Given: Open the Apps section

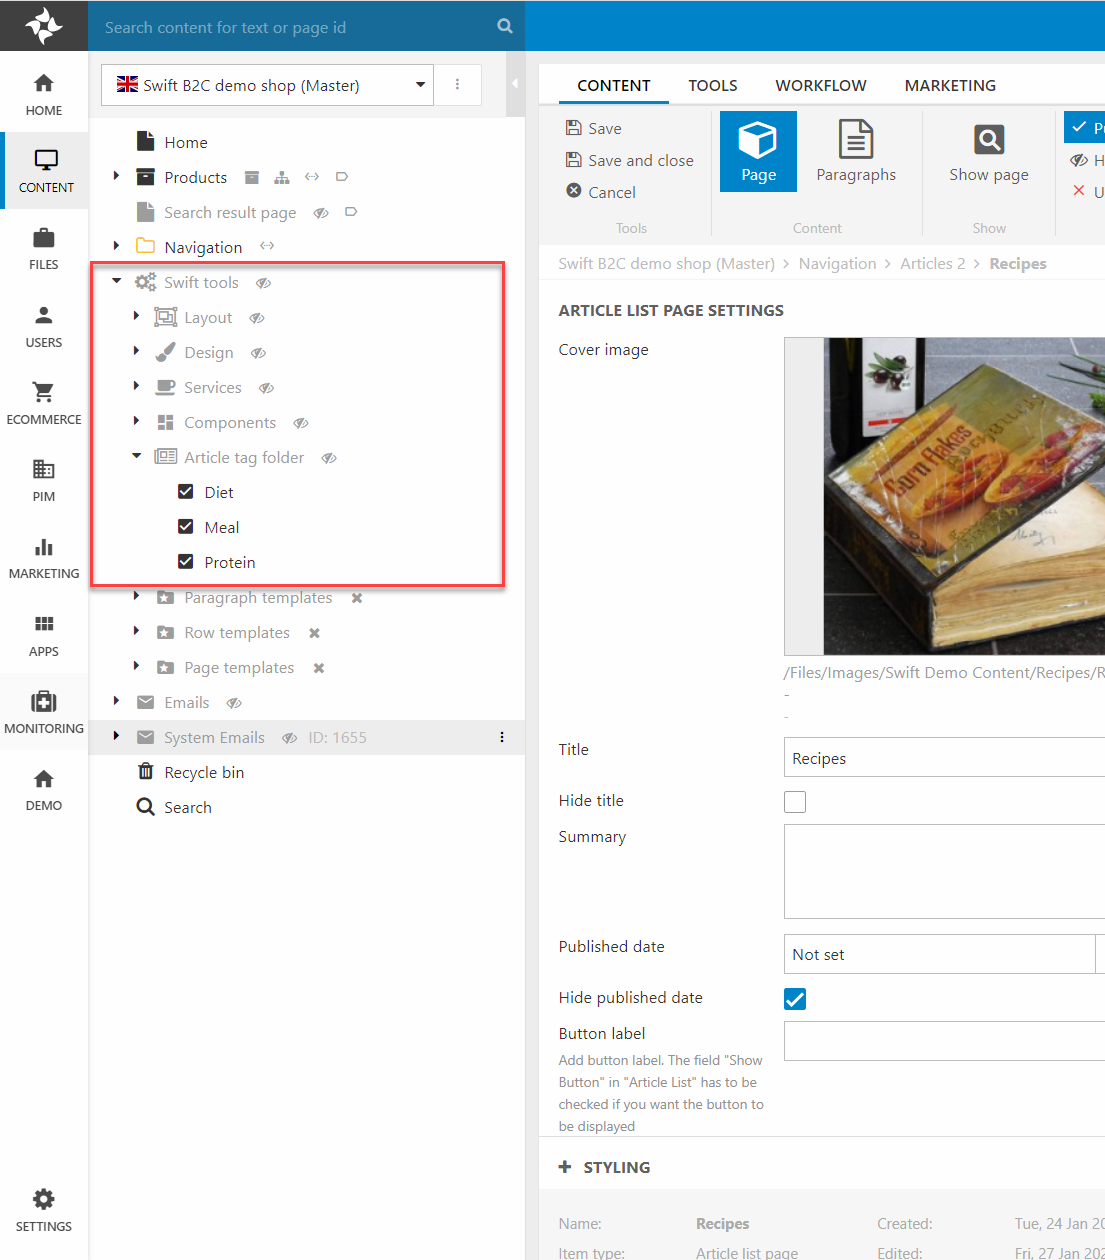Looking at the screenshot, I should [x=43, y=635].
